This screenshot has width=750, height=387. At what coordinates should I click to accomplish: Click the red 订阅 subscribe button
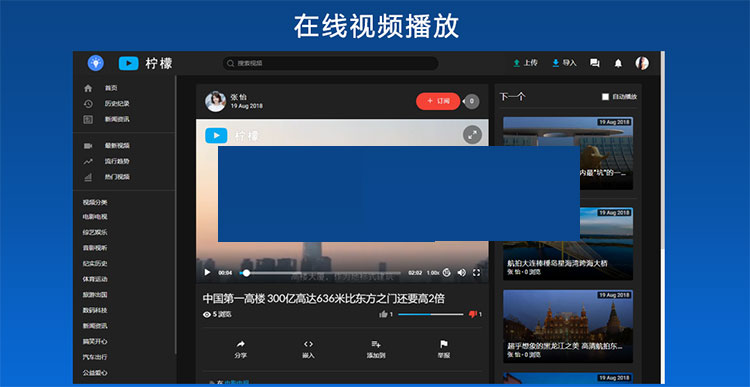(x=438, y=101)
